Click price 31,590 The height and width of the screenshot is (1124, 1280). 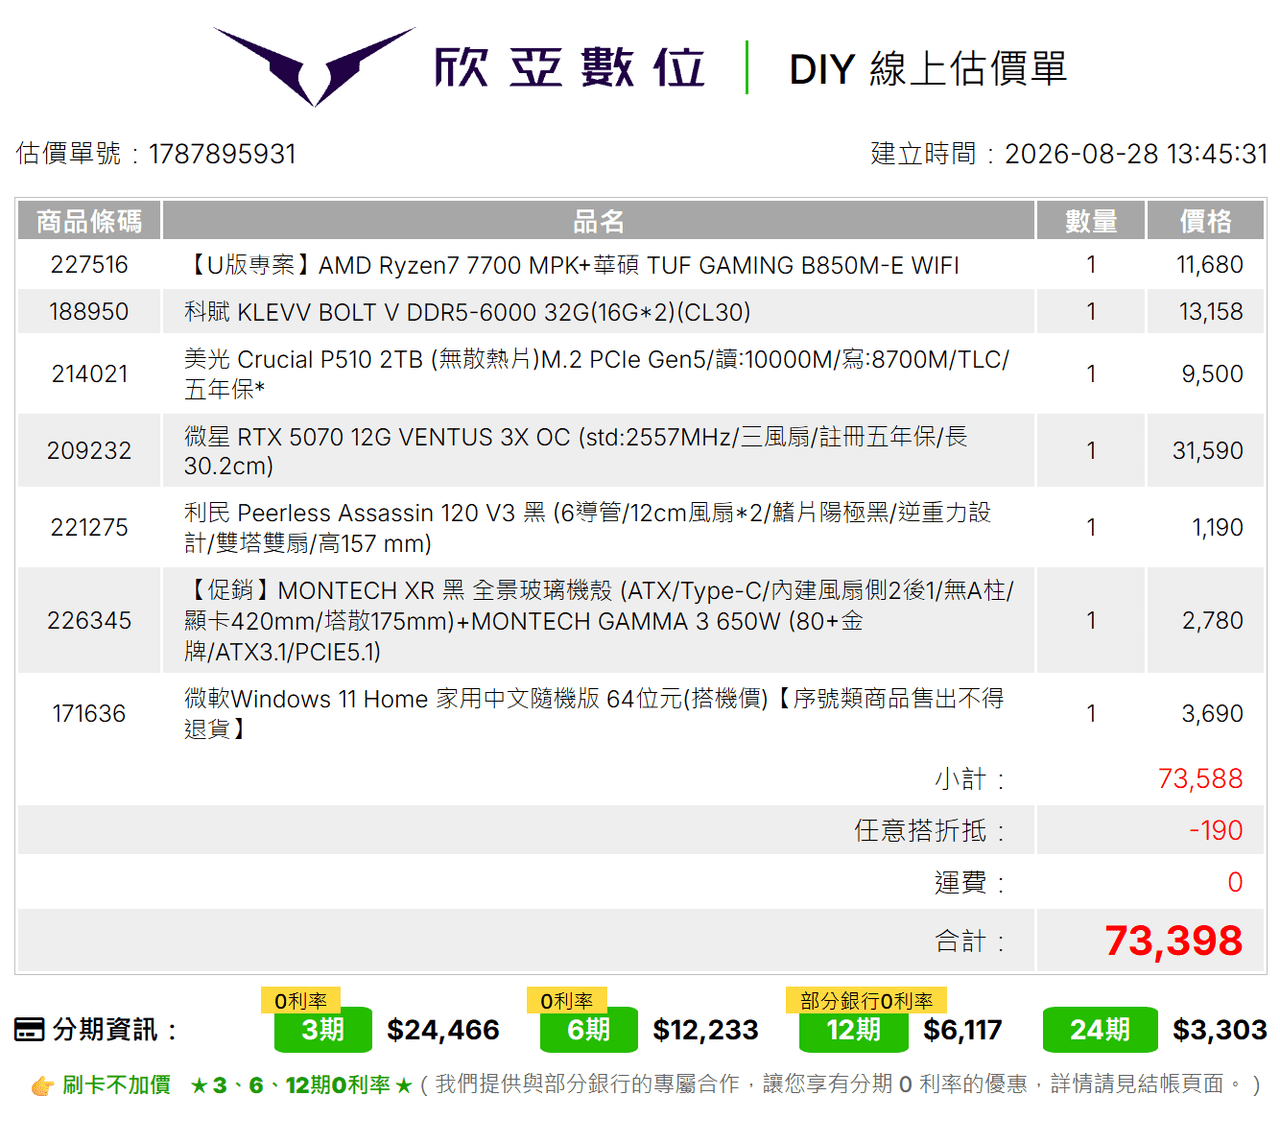coord(1208,451)
